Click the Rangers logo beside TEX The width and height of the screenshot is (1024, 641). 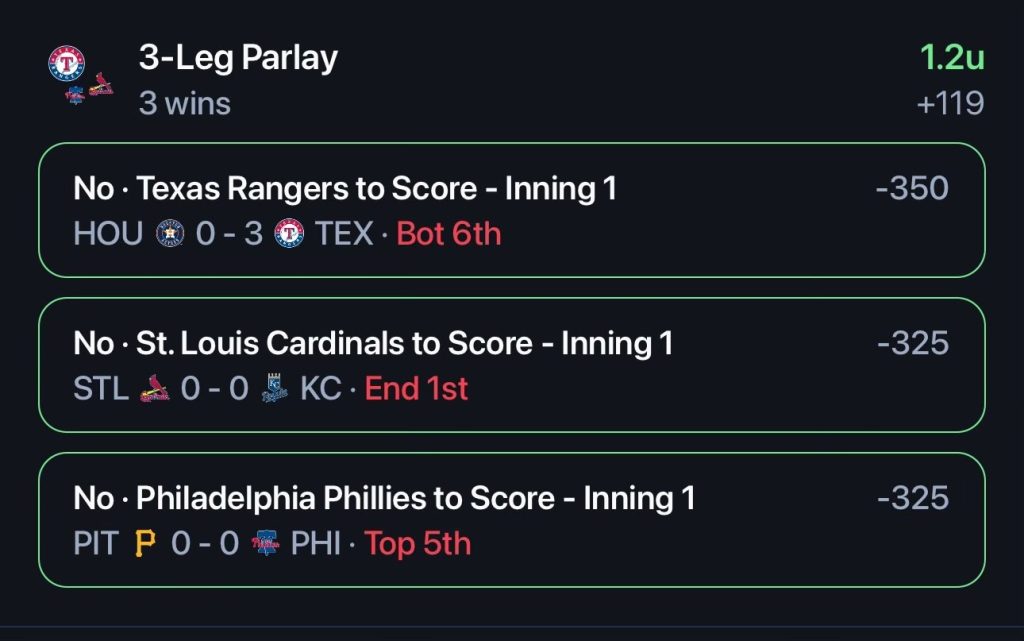tap(289, 234)
